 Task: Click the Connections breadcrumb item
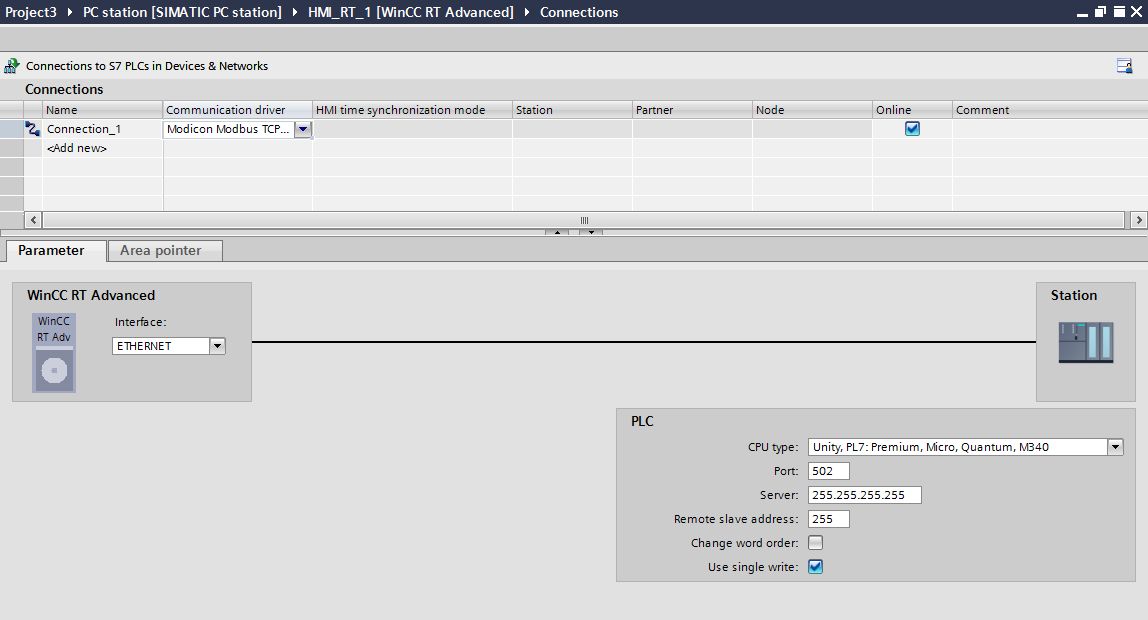[579, 12]
